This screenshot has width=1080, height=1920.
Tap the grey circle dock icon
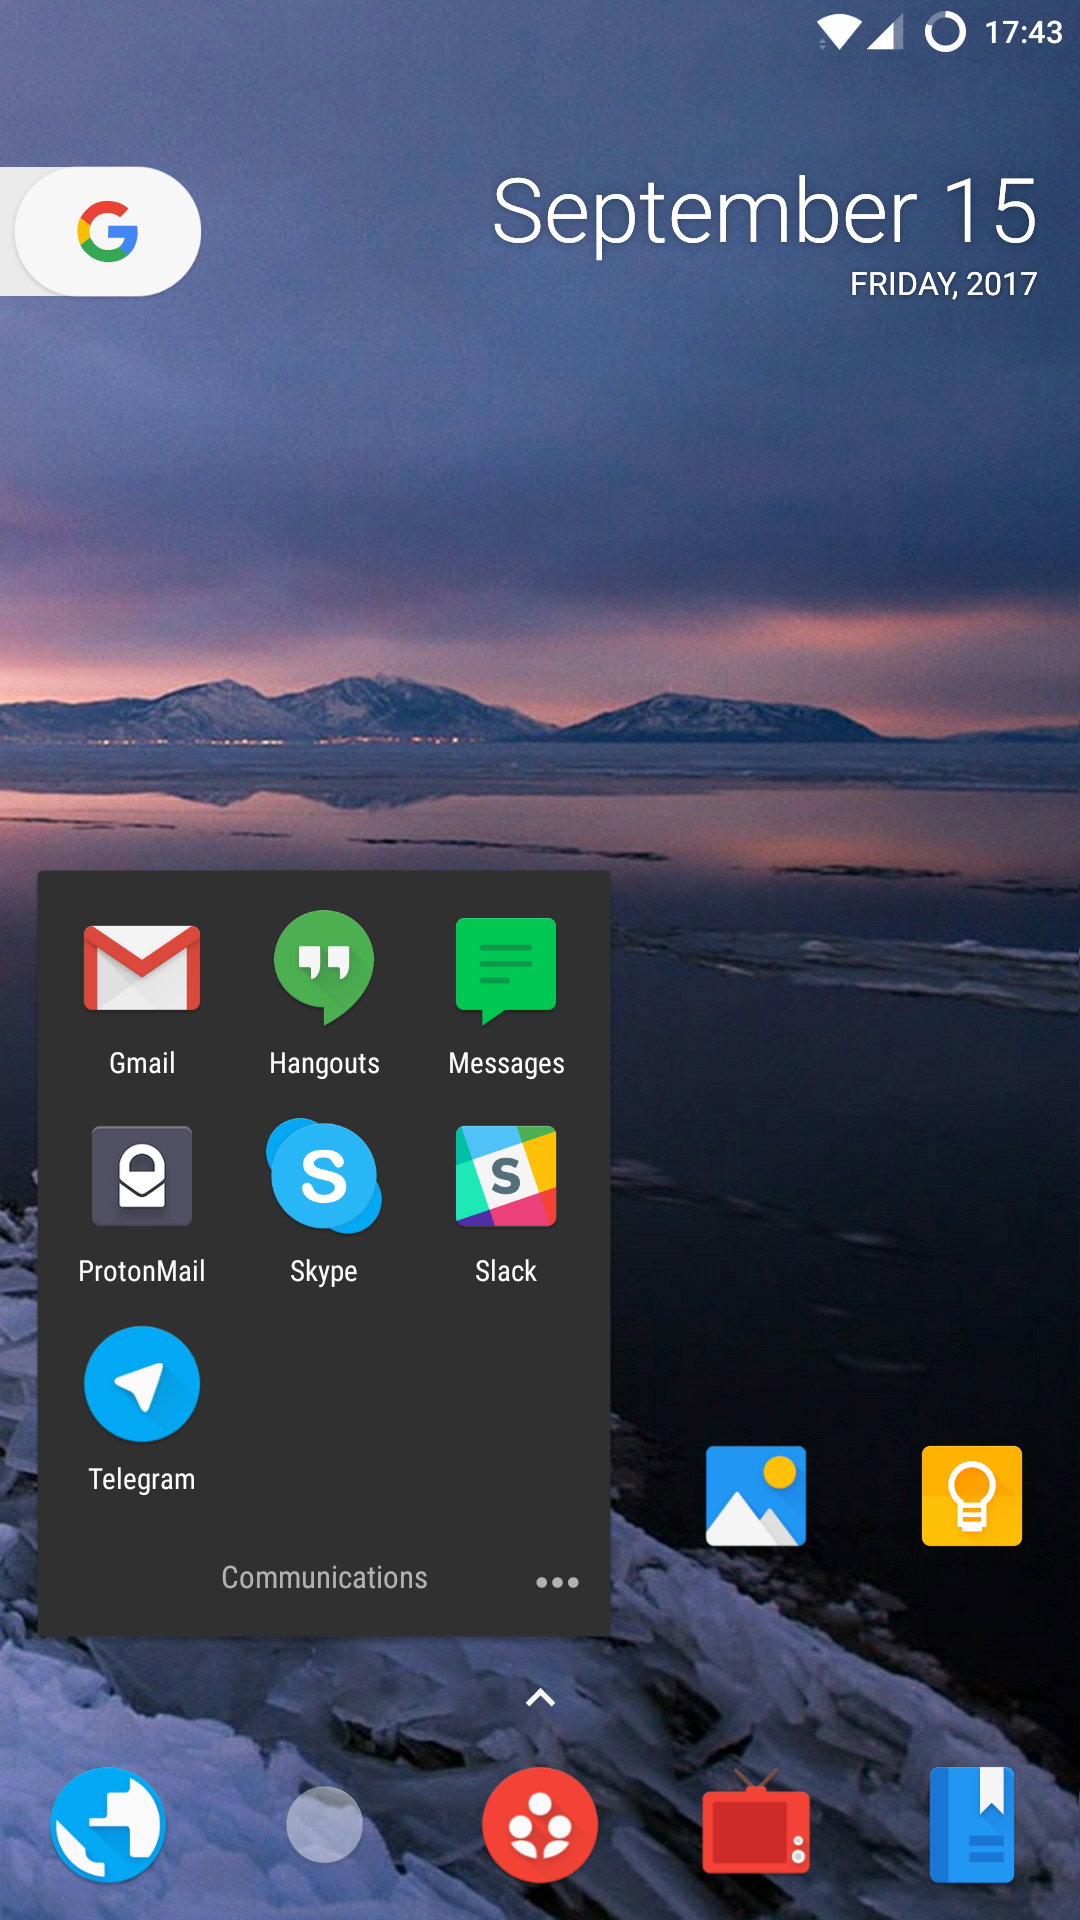pyautogui.click(x=324, y=1825)
